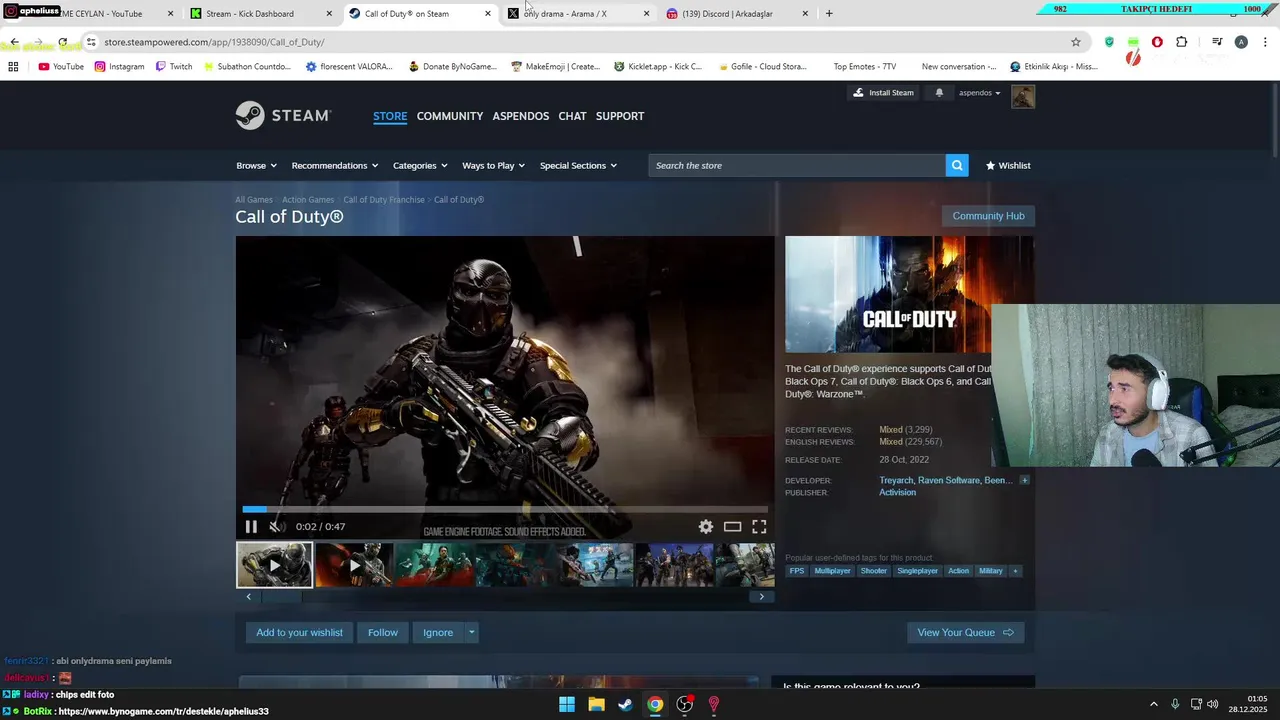Switch to the Stream - Kick Dashboard tab

(260, 14)
